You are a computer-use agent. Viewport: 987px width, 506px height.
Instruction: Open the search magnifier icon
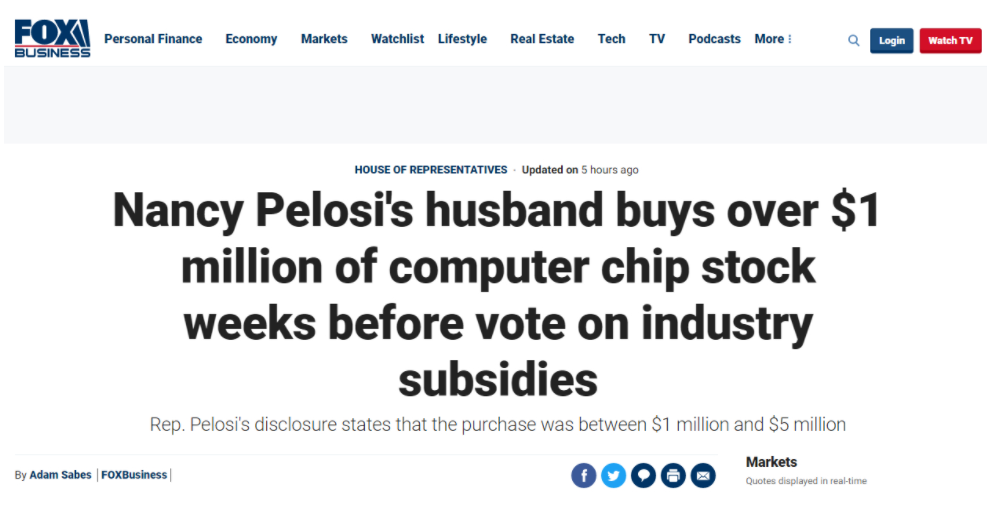(854, 40)
